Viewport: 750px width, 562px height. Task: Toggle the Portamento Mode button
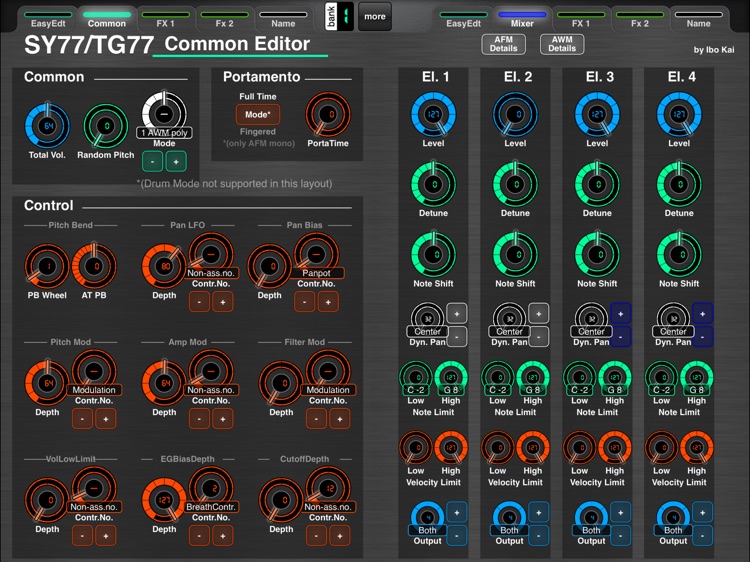click(x=258, y=114)
